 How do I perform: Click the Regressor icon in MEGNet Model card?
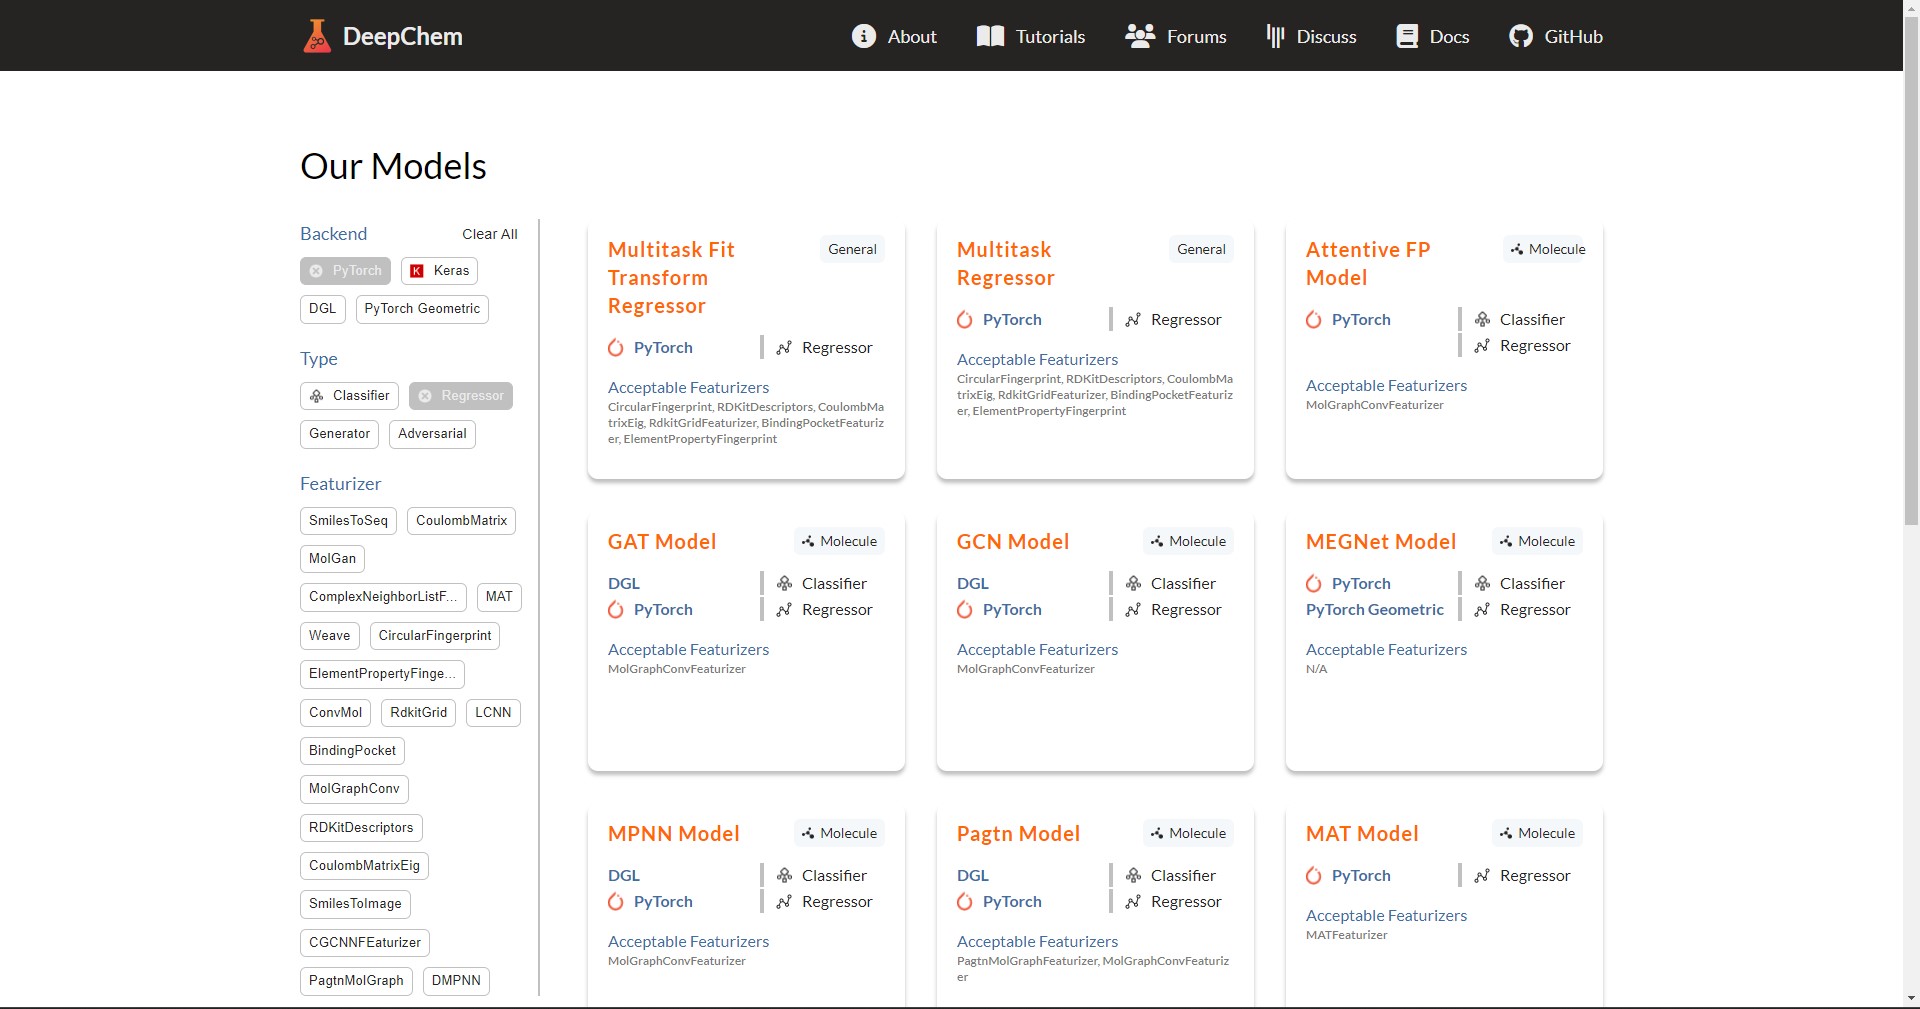pyautogui.click(x=1482, y=610)
